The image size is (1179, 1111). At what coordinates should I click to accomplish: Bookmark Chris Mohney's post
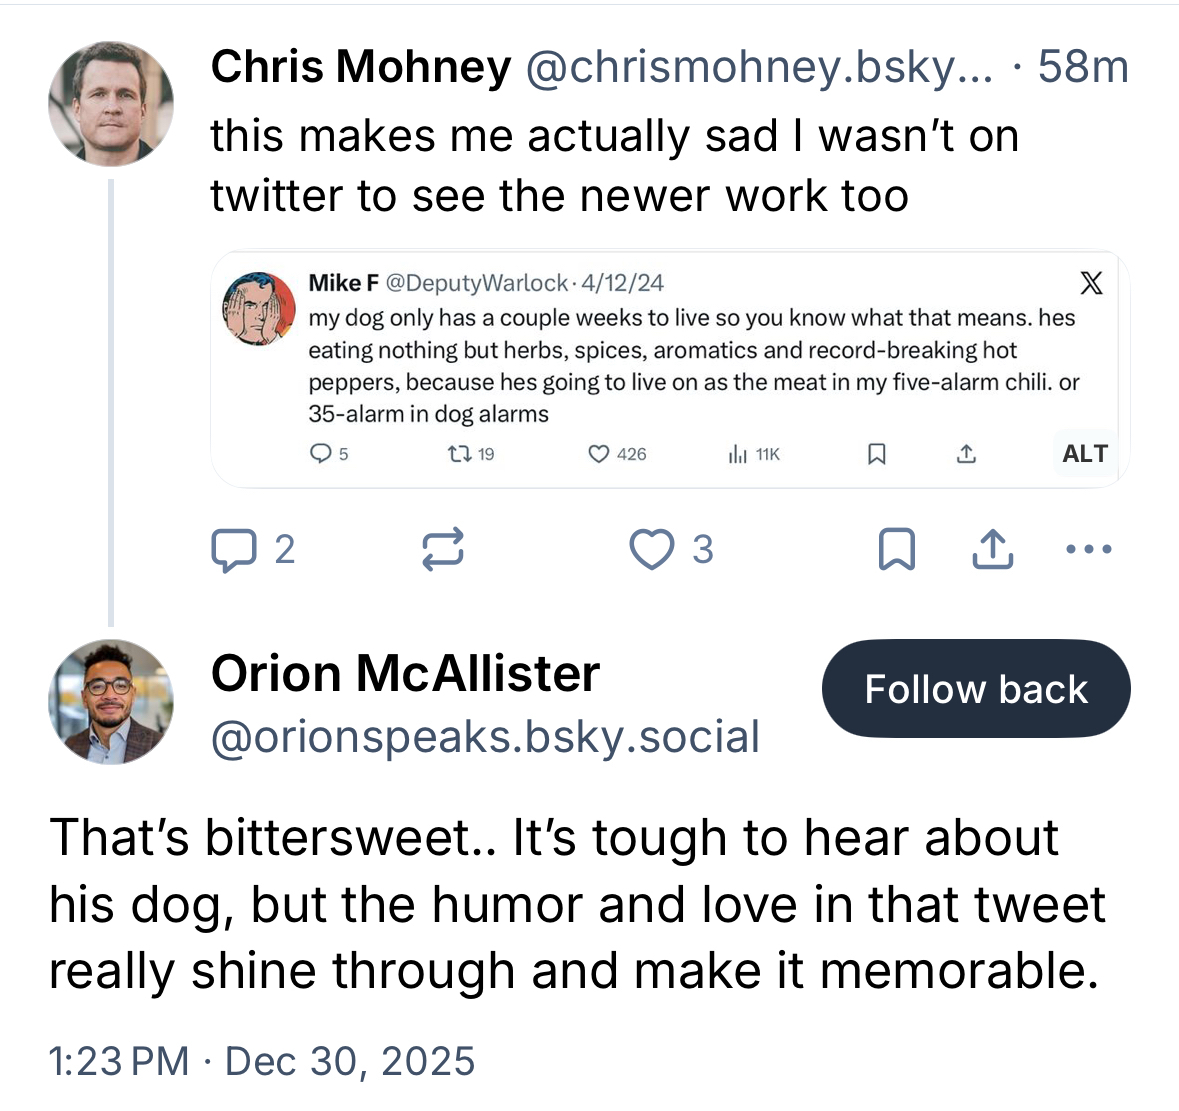click(x=895, y=549)
